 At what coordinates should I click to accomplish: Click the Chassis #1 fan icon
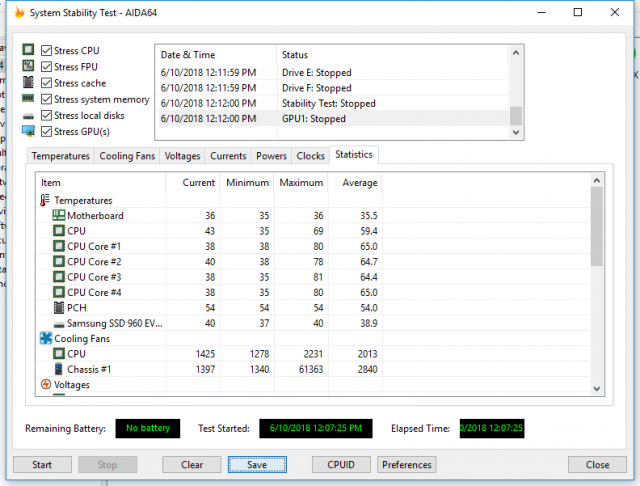click(x=58, y=369)
